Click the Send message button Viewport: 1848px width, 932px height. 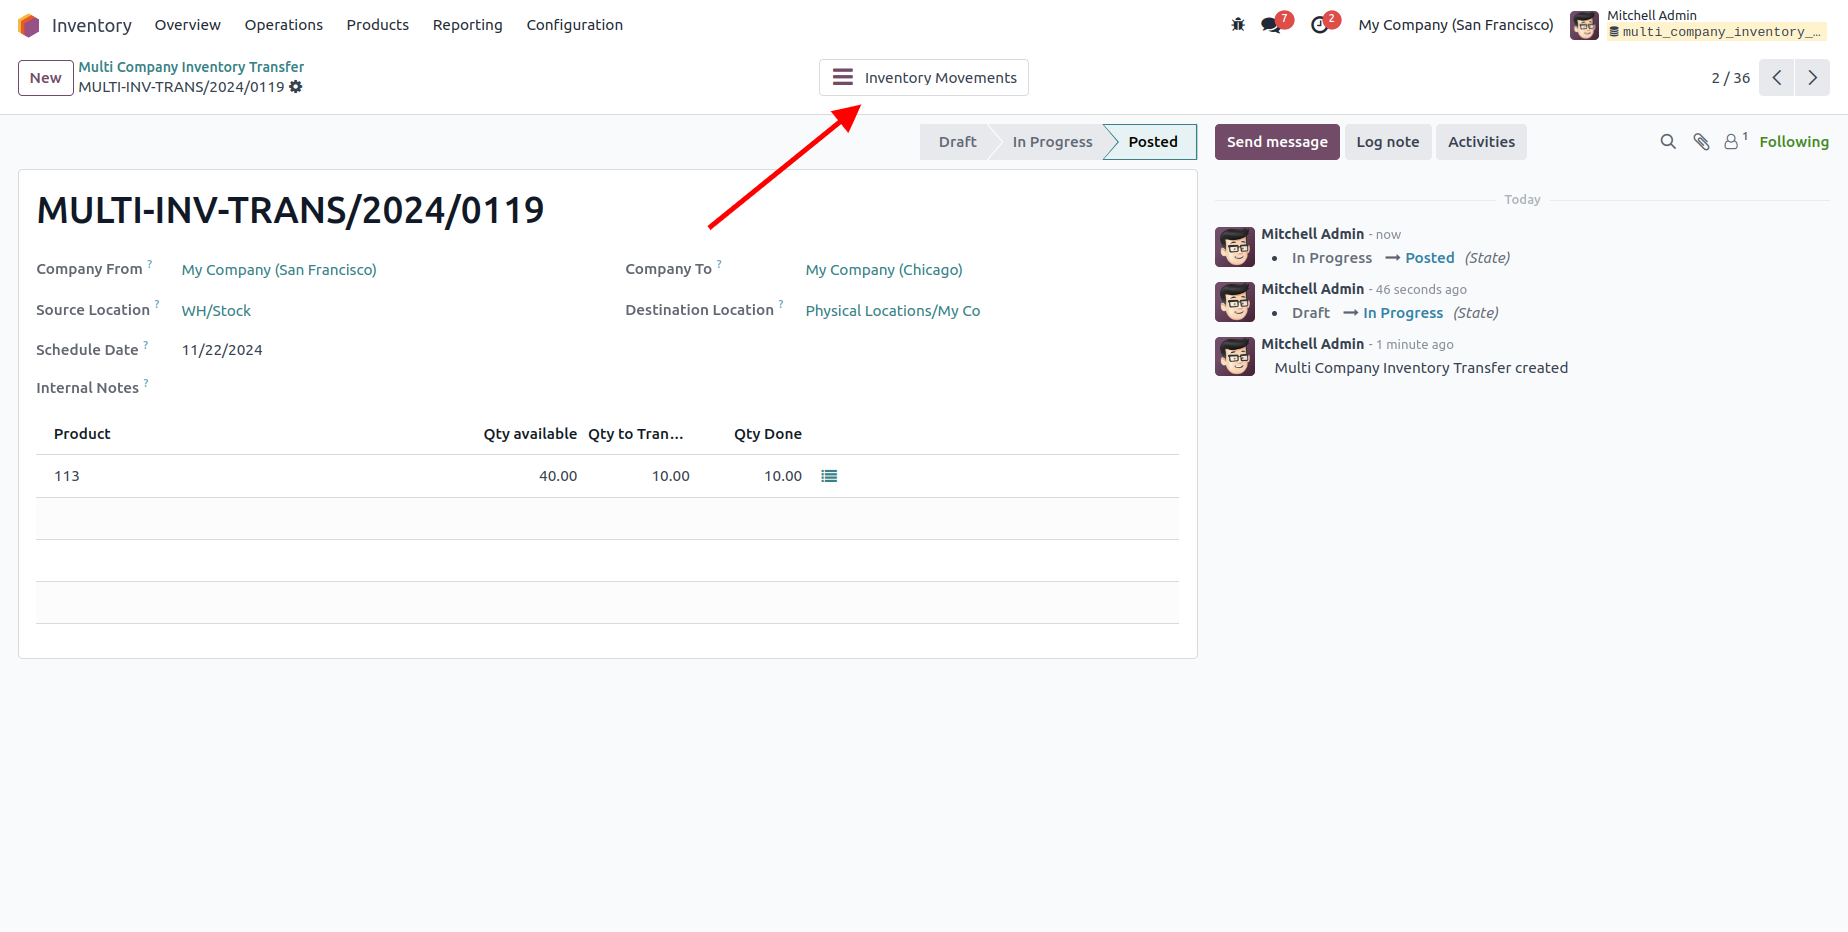coord(1276,142)
